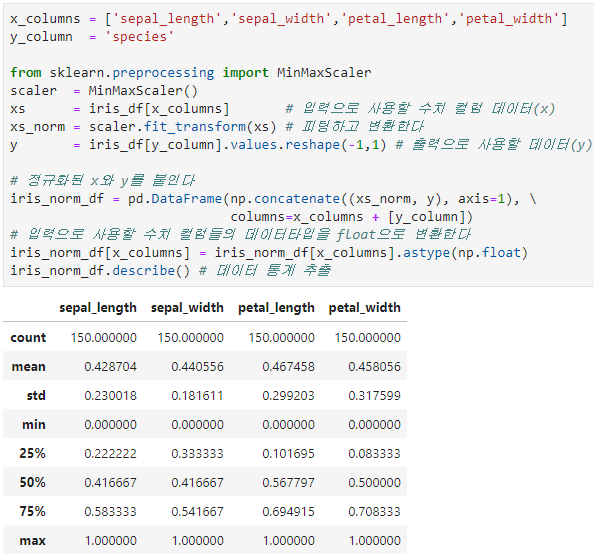The image size is (594, 556).
Task: Click the 75% value 0.708333
Action: coord(374,512)
